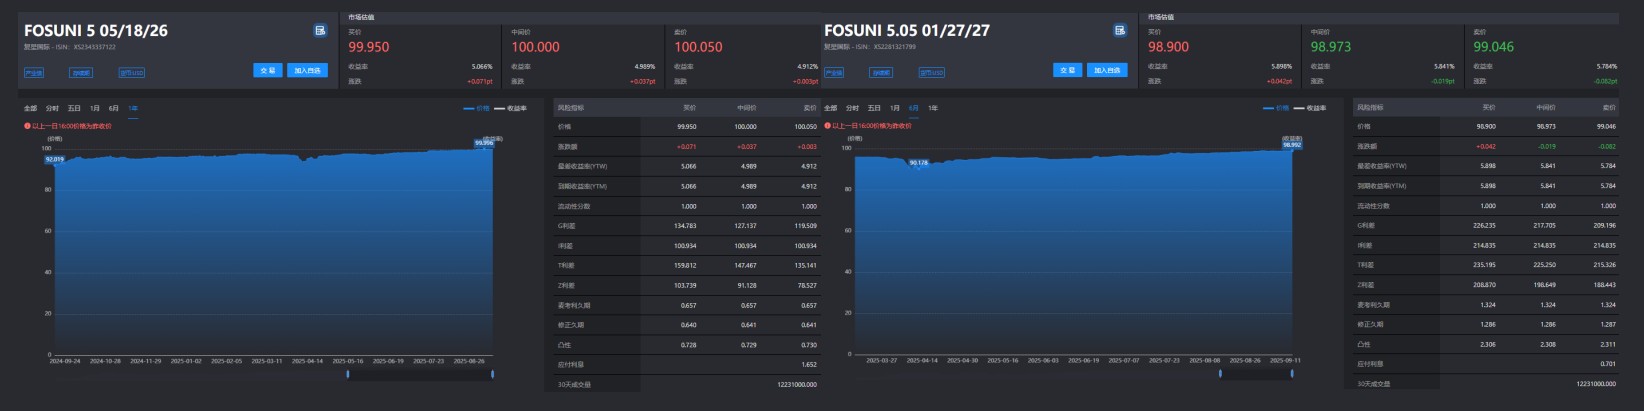The height and width of the screenshot is (411, 1644).
Task: Click mid price 98.973 in right valuation panel
Action: coord(1331,47)
